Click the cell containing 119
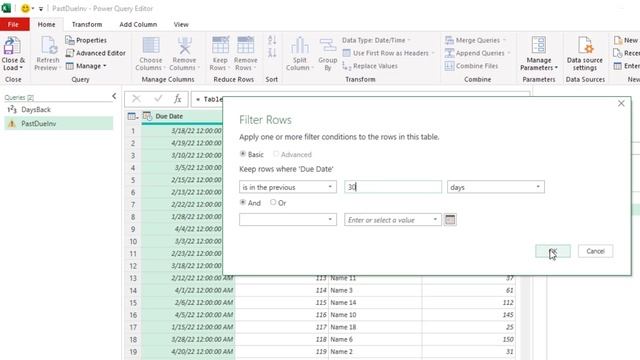Screen dimensions: 640x360 tap(282, 351)
